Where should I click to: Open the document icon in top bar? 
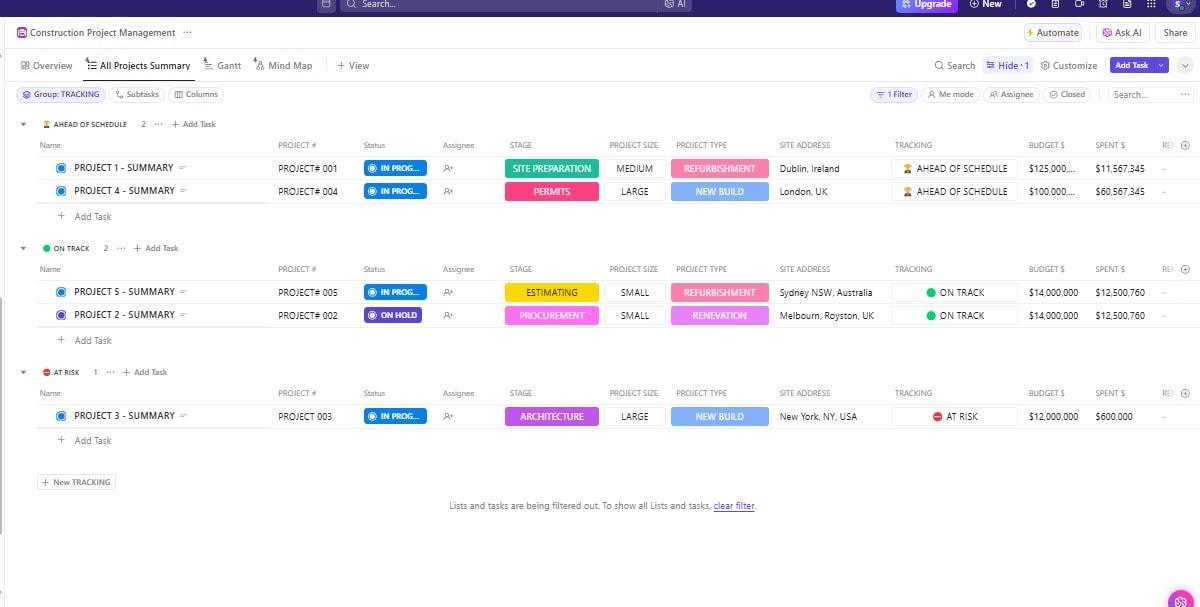pyautogui.click(x=1127, y=4)
